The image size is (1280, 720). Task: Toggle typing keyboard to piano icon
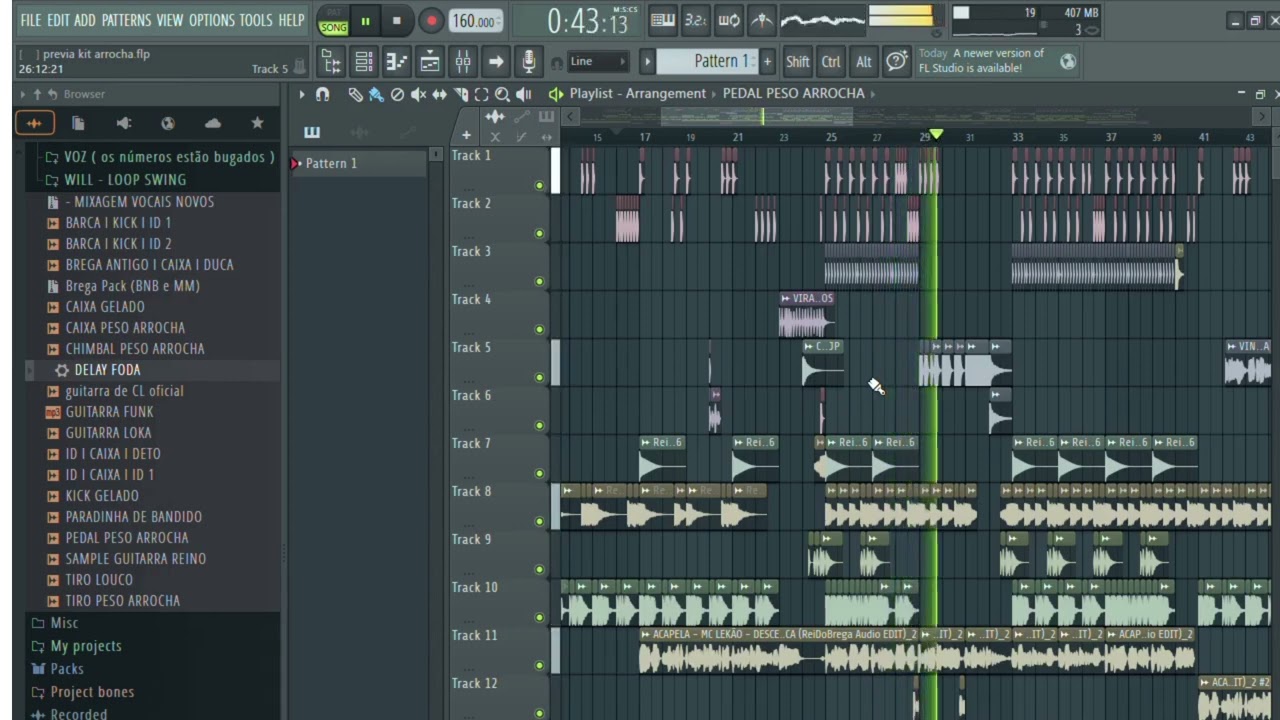click(662, 20)
